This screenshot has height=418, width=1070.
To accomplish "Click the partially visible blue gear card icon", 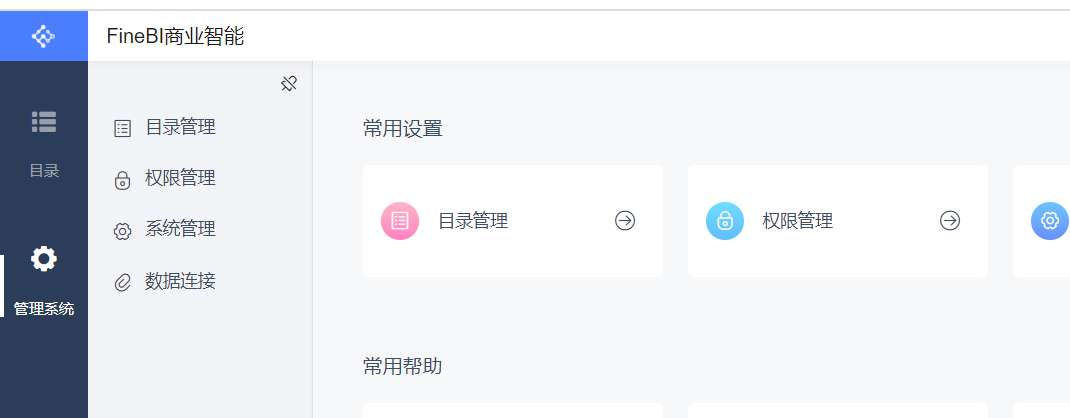I will 1050,221.
